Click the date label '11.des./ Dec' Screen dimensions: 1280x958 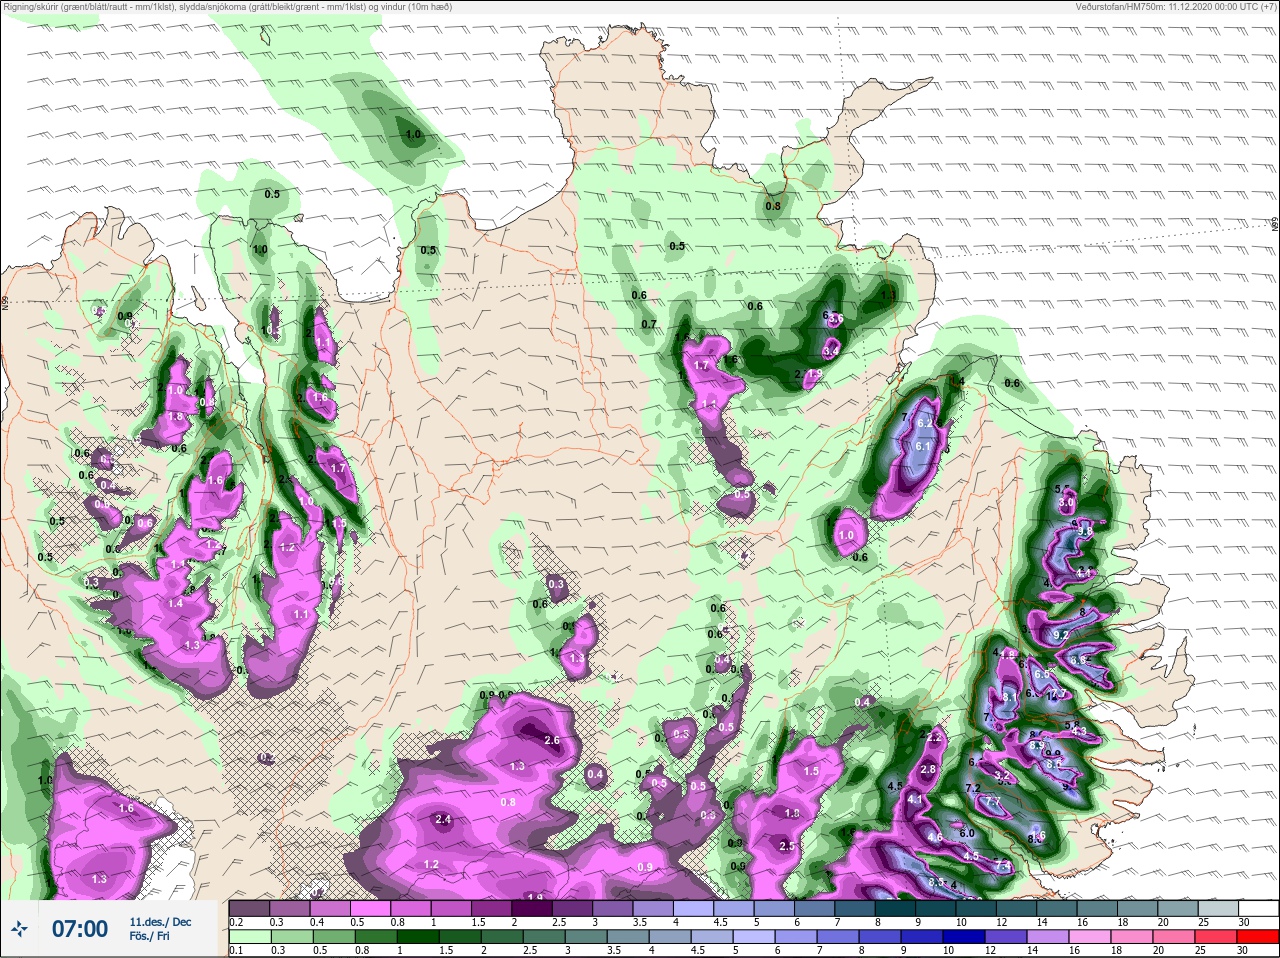coord(160,921)
